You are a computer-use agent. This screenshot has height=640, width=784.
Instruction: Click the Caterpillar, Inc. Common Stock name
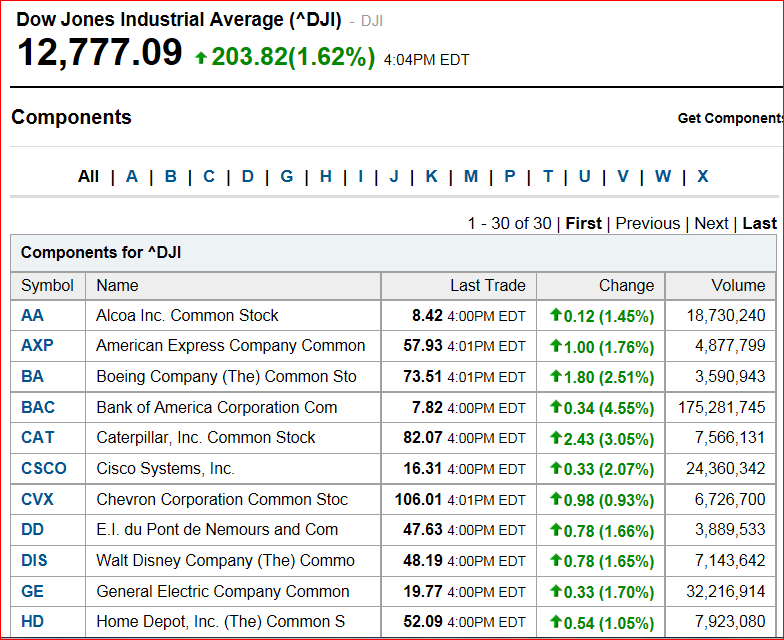click(x=206, y=438)
